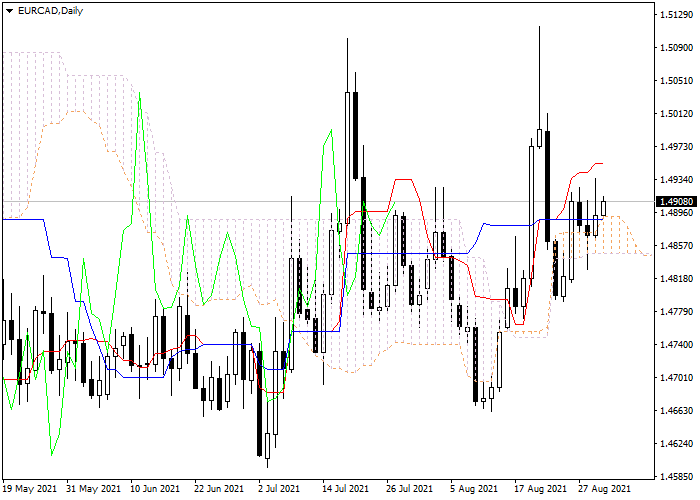Screen dimensions: 700x500
Task: Select the EURCAD,Daily chart title text
Action: point(50,11)
